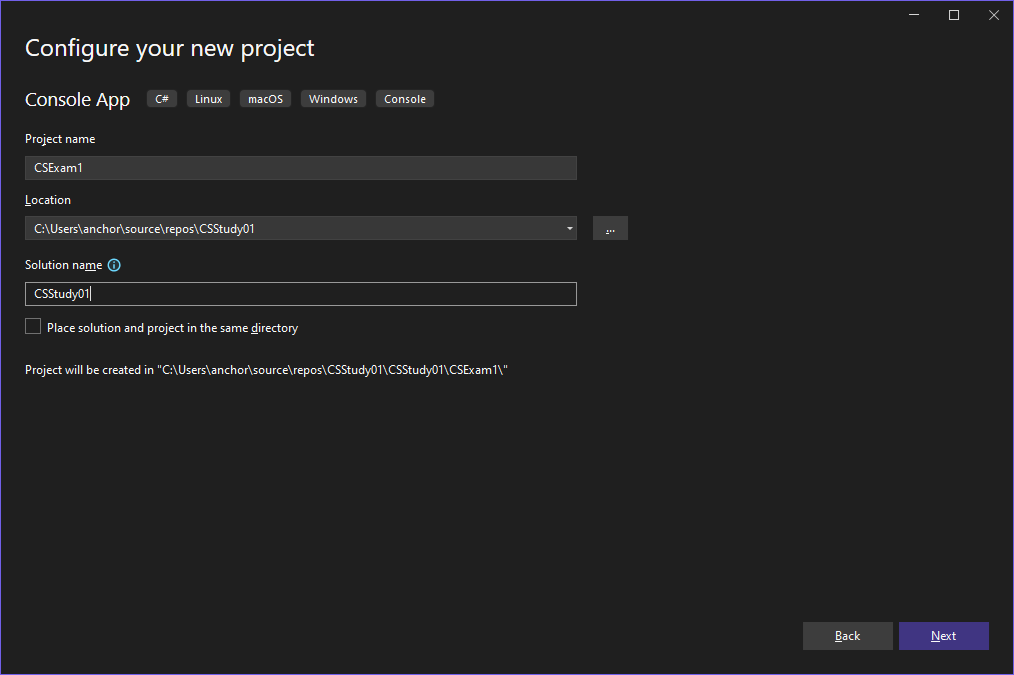Click the Solution name info icon
The width and height of the screenshot is (1014, 675).
114,265
